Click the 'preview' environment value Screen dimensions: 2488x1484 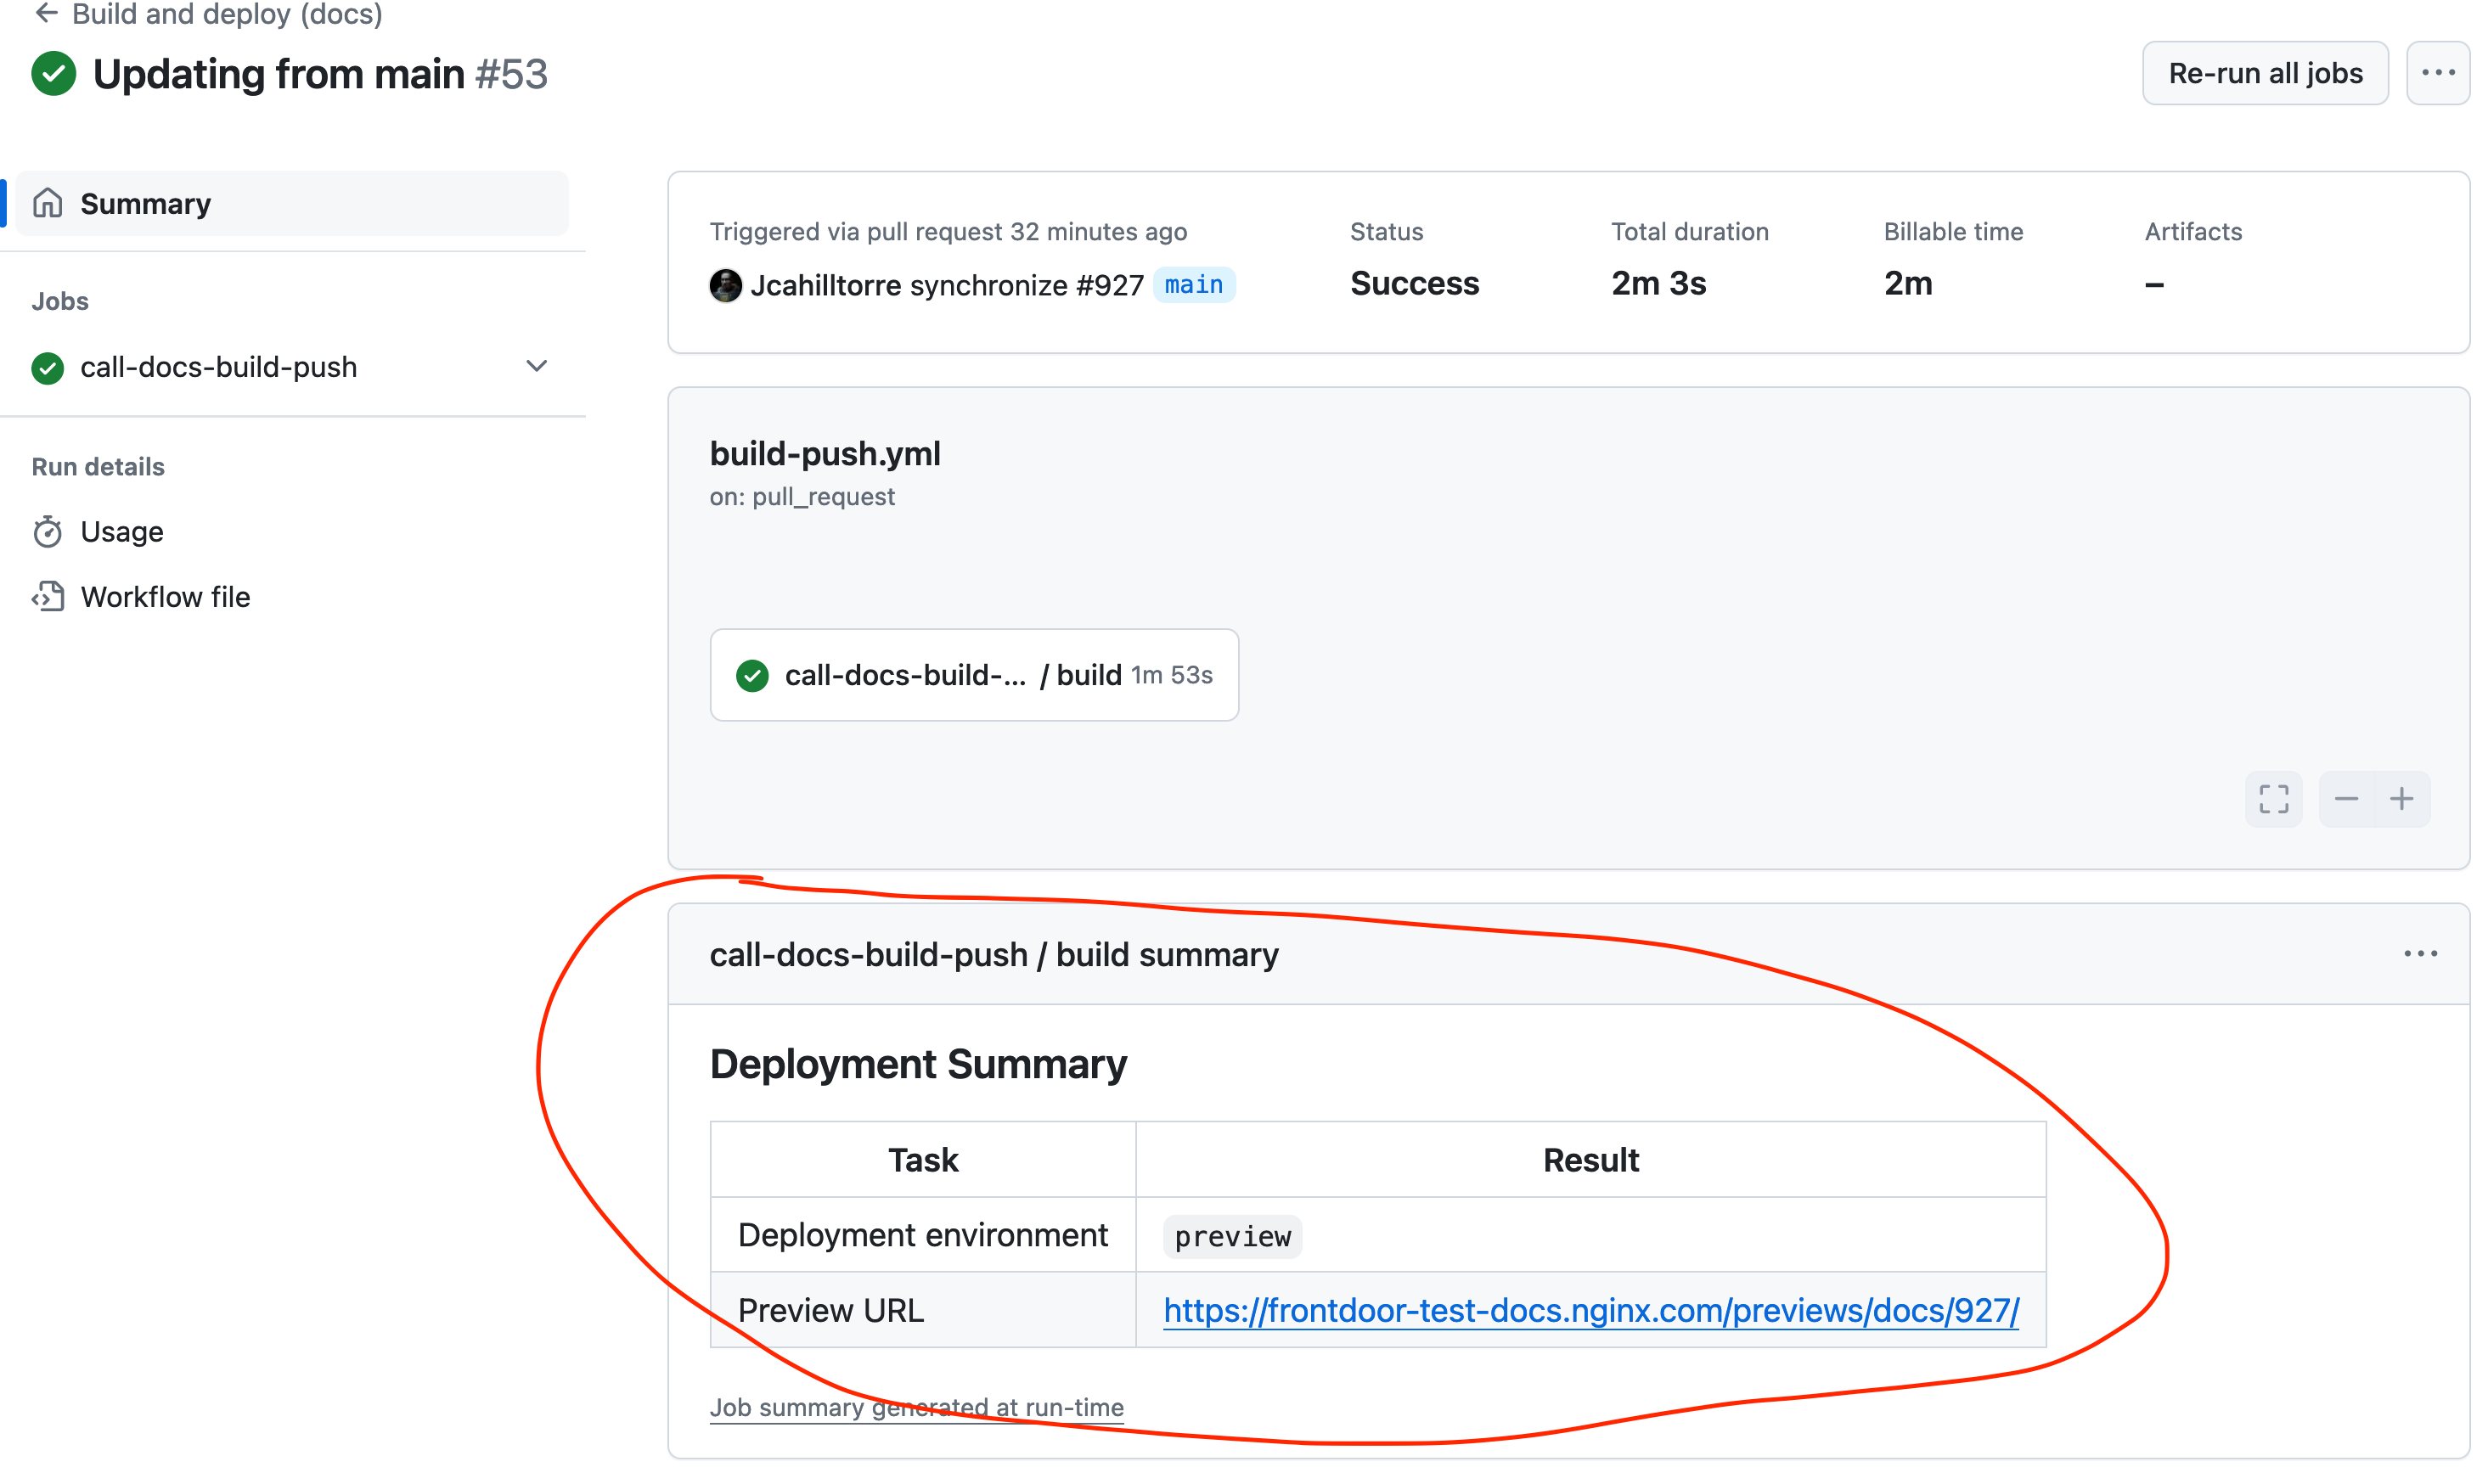[x=1232, y=1237]
